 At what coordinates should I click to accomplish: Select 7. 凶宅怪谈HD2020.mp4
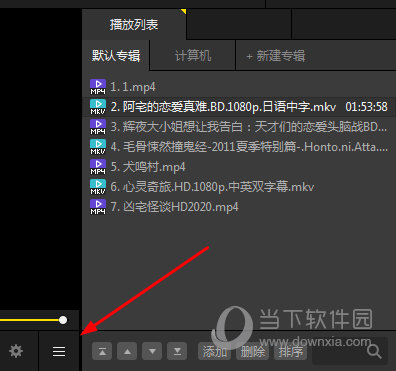coord(239,207)
